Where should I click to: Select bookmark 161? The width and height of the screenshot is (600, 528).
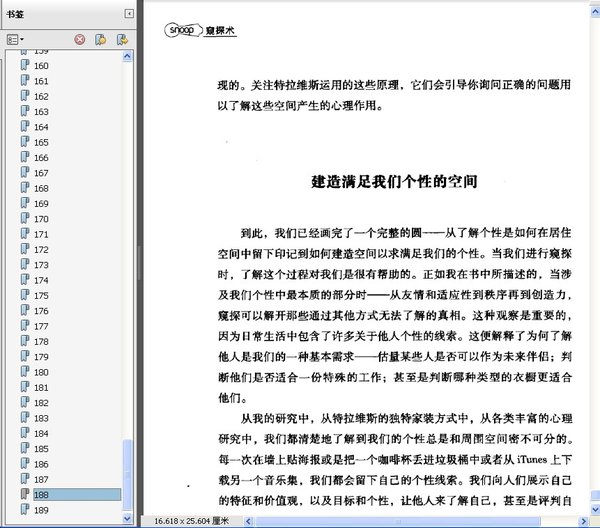(x=41, y=81)
